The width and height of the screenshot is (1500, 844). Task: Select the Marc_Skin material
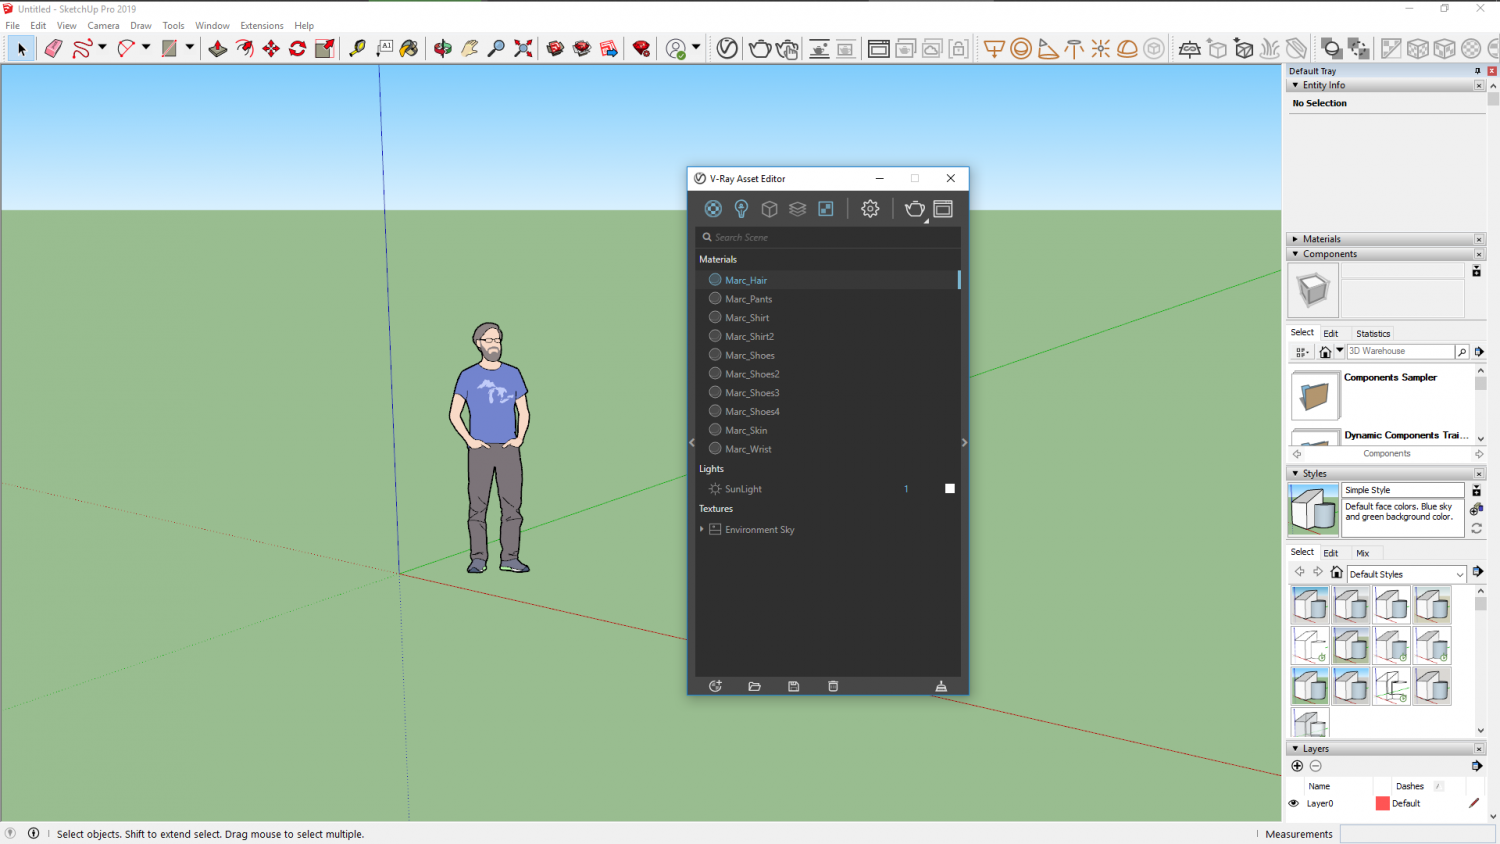pyautogui.click(x=746, y=431)
